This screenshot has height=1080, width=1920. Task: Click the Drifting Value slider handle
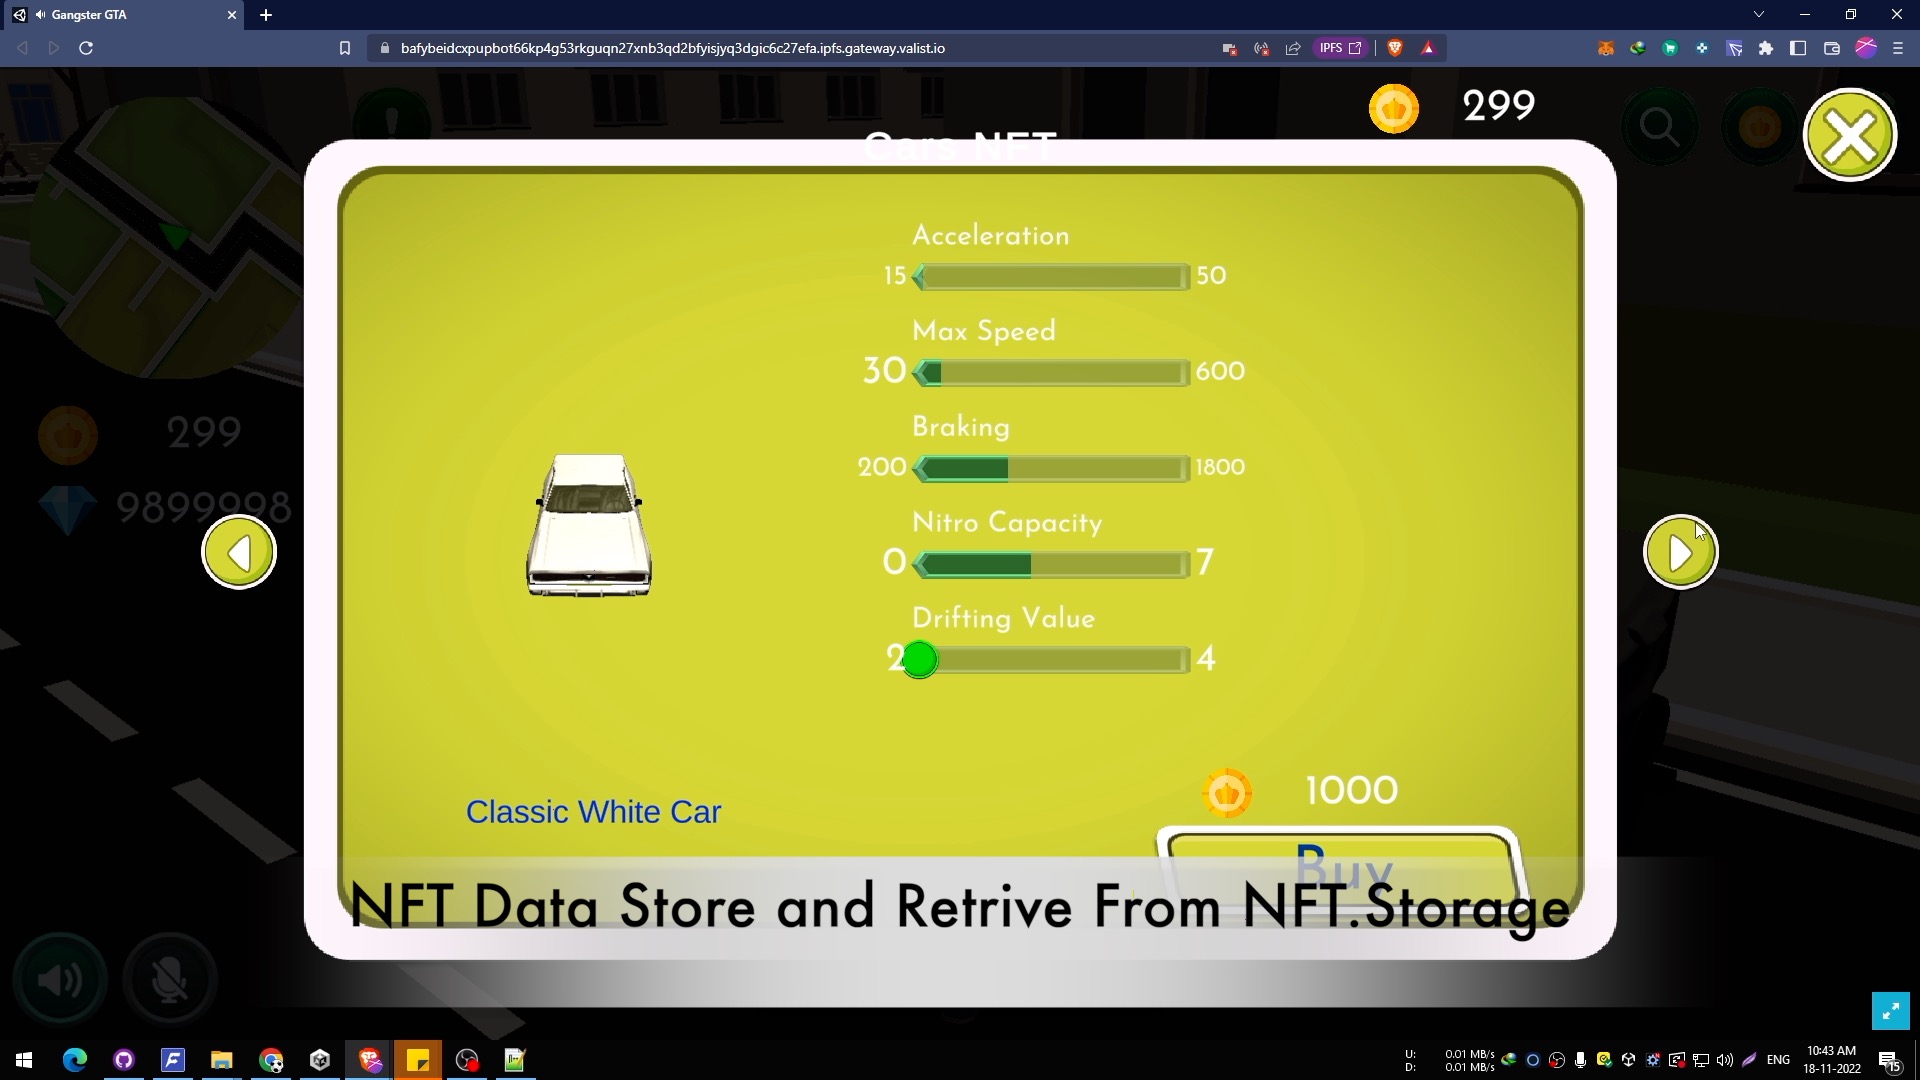(920, 659)
